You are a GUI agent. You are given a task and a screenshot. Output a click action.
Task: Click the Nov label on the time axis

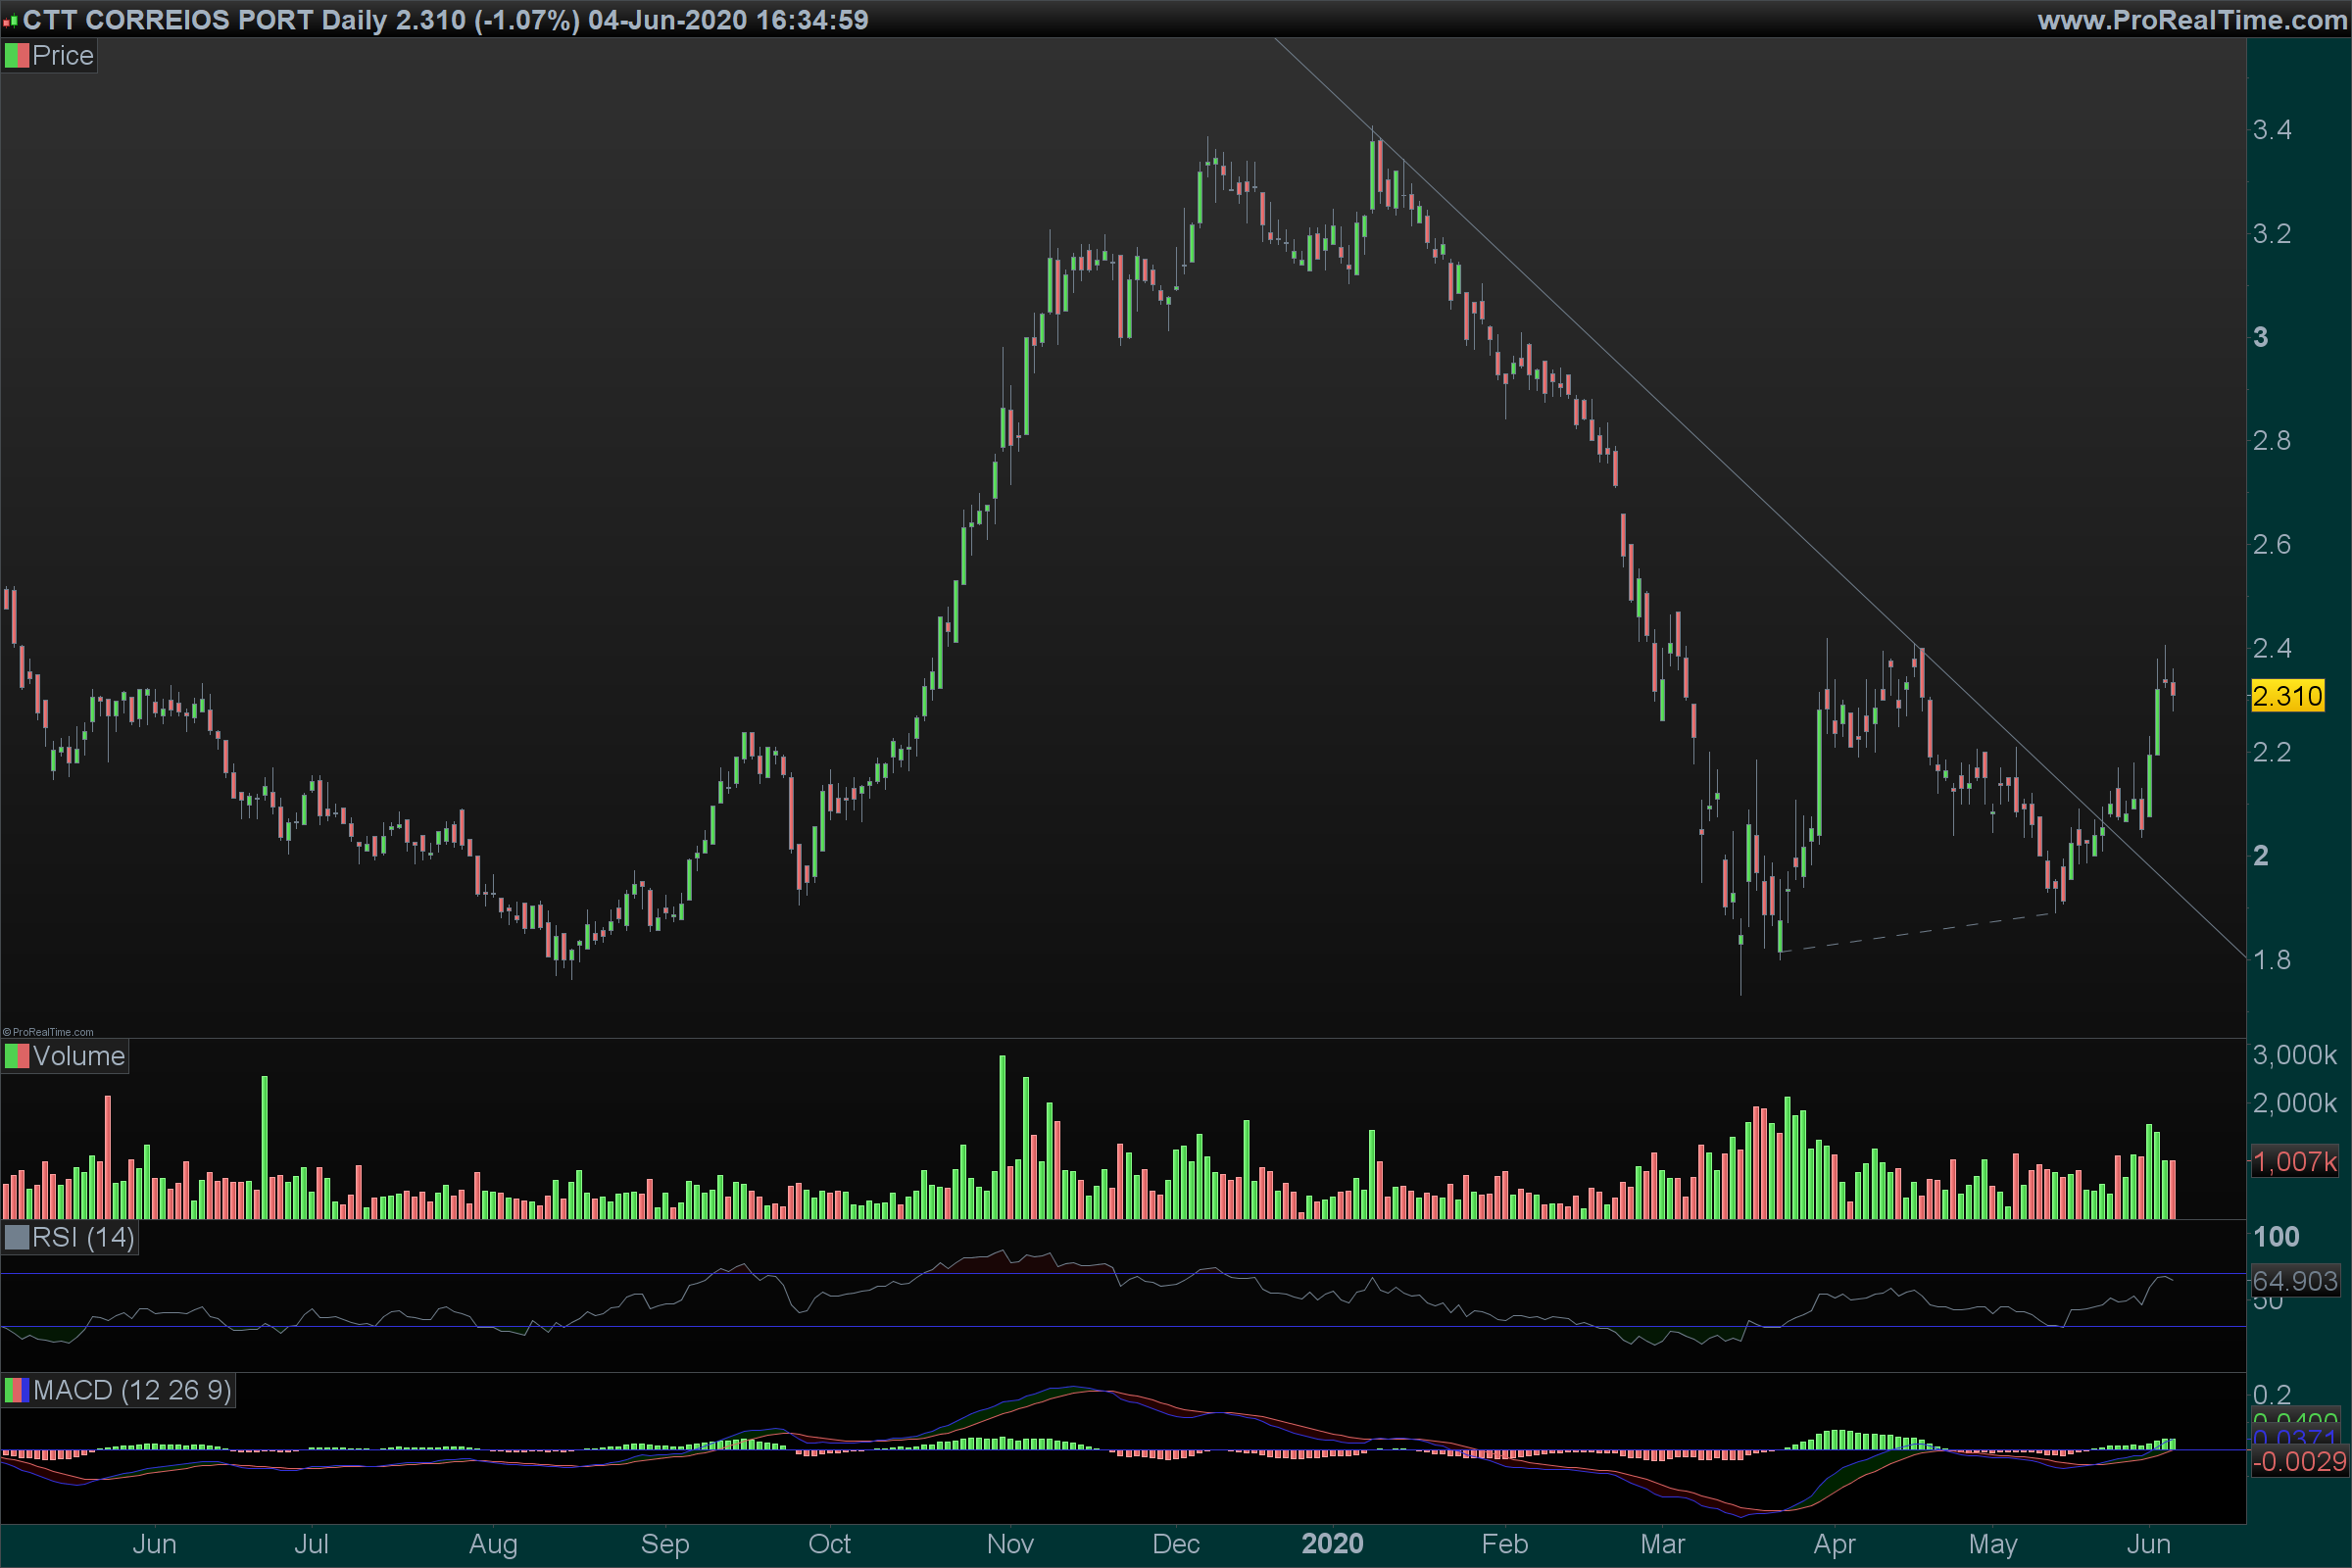pyautogui.click(x=1010, y=1544)
